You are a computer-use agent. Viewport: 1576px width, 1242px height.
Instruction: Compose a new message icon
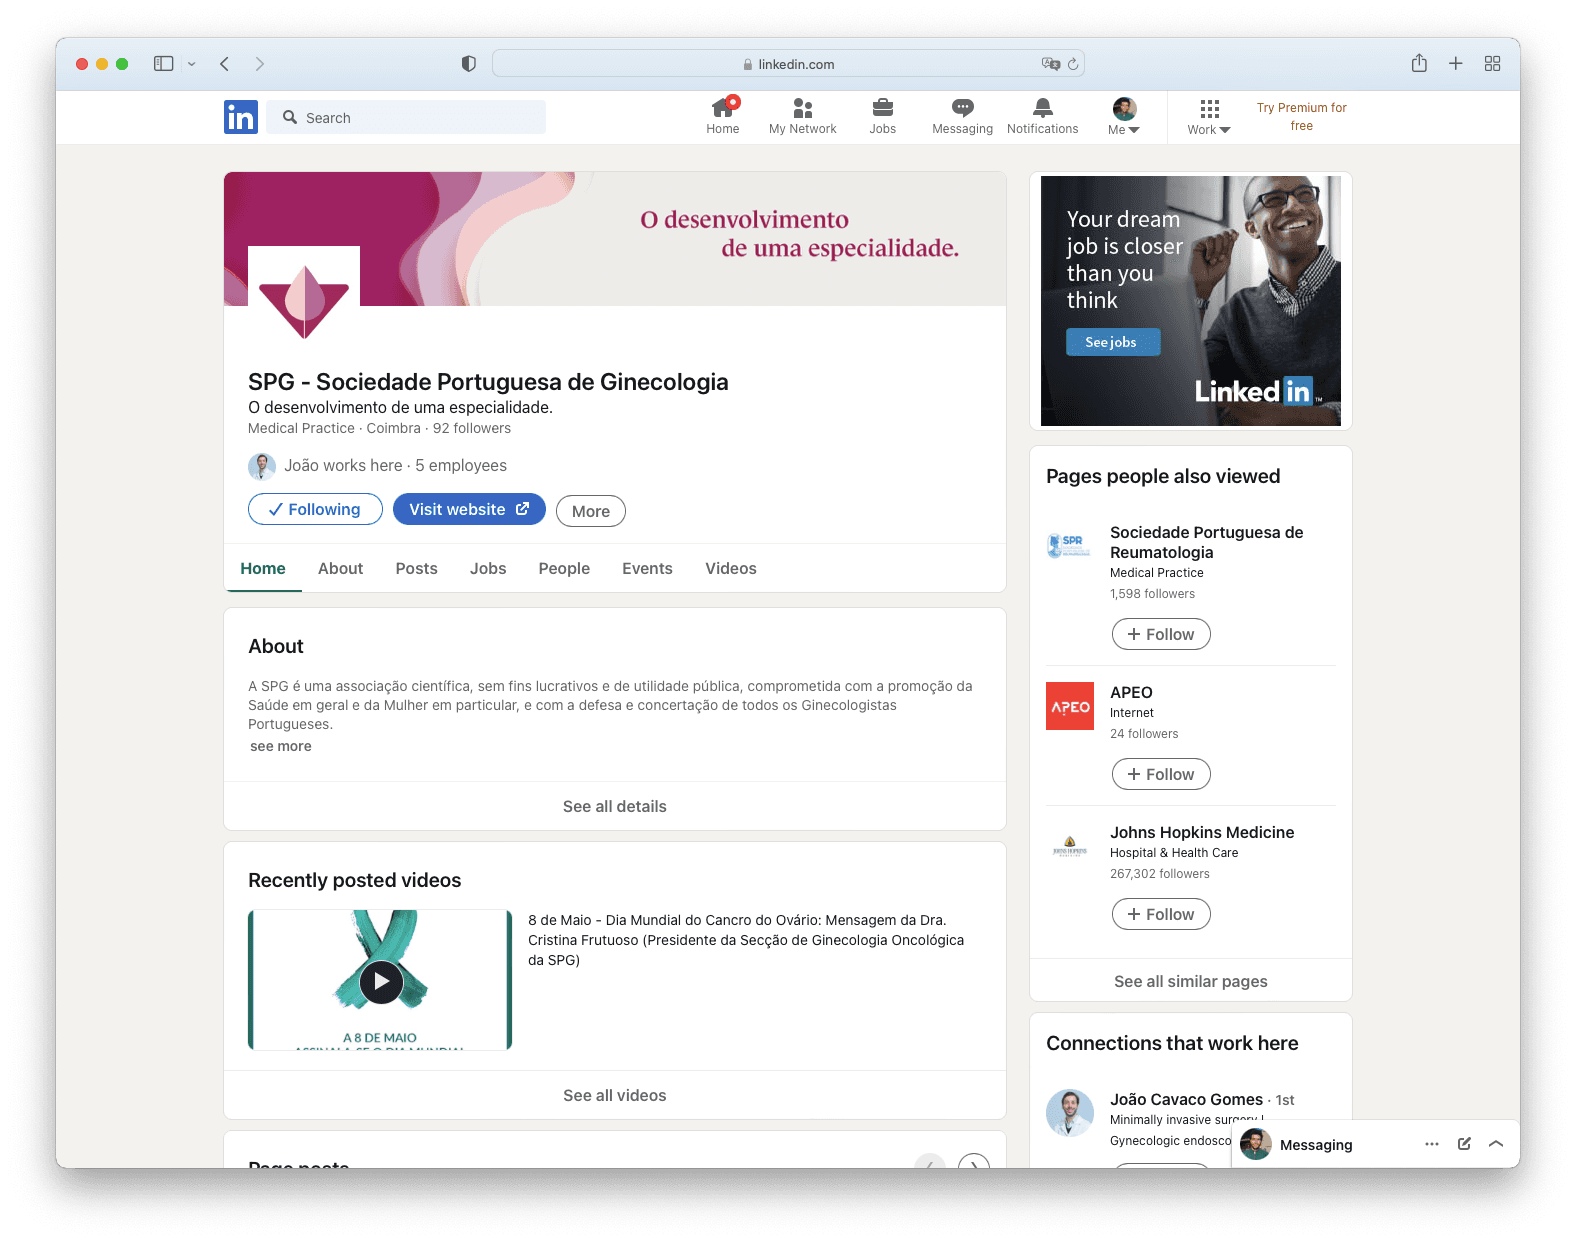click(x=1464, y=1144)
